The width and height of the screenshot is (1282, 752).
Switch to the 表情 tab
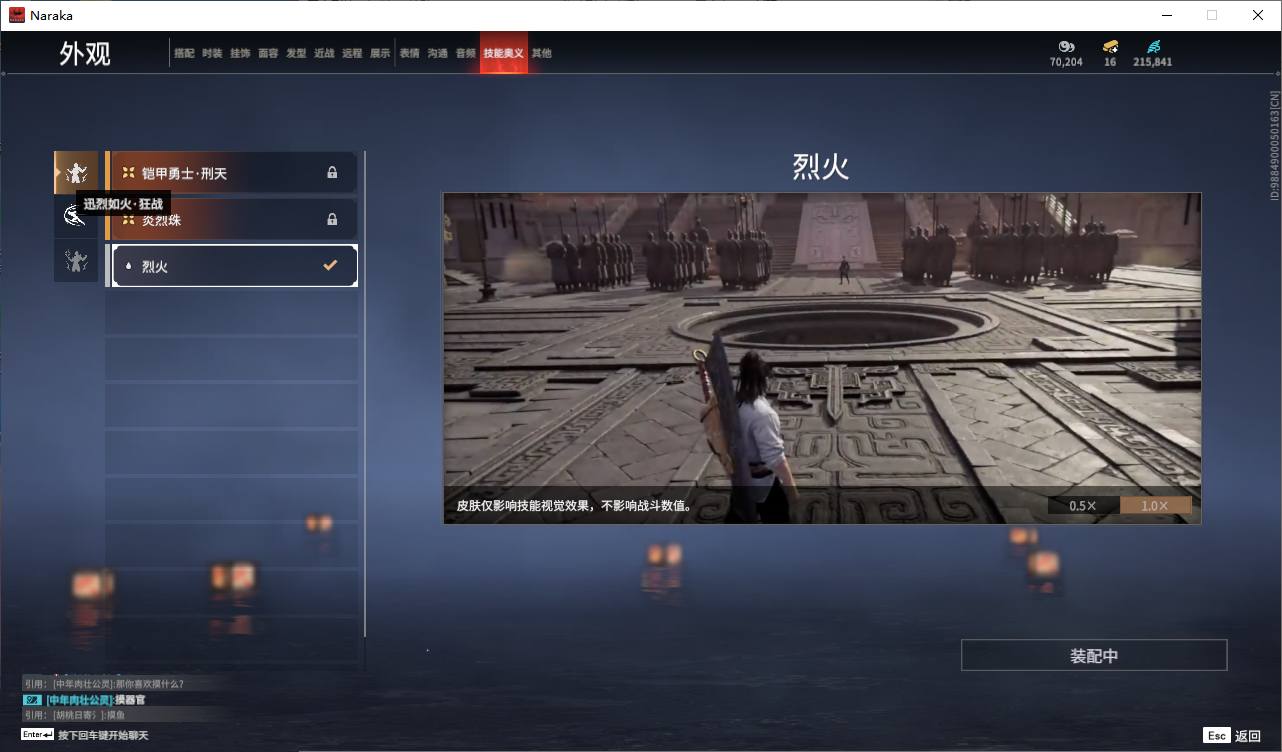point(409,53)
